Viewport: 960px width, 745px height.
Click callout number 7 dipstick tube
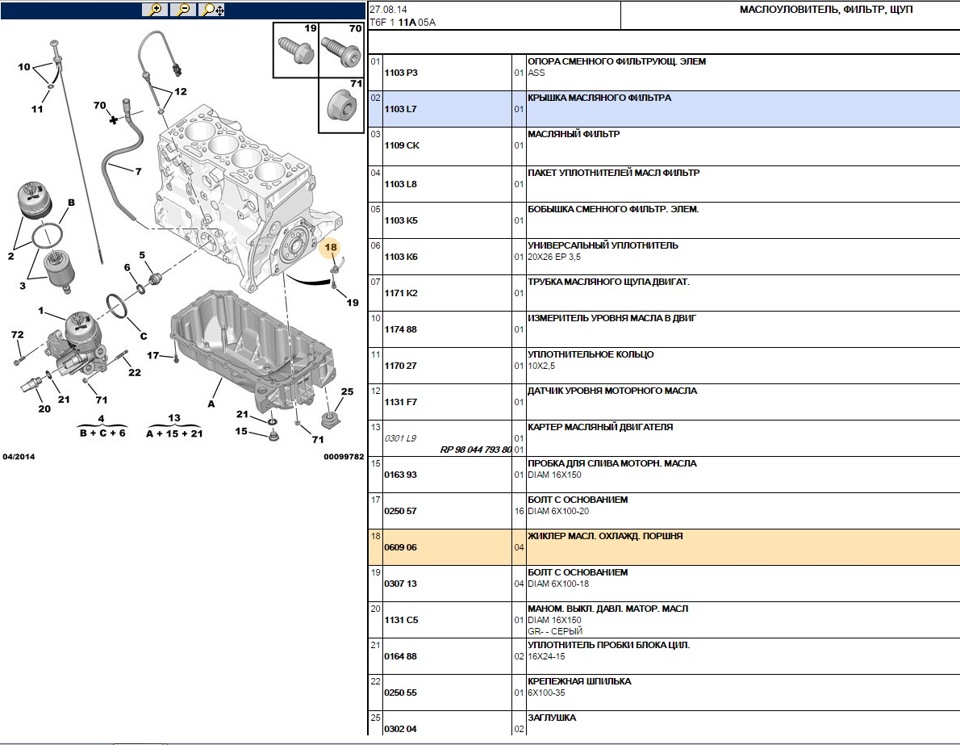tap(138, 171)
